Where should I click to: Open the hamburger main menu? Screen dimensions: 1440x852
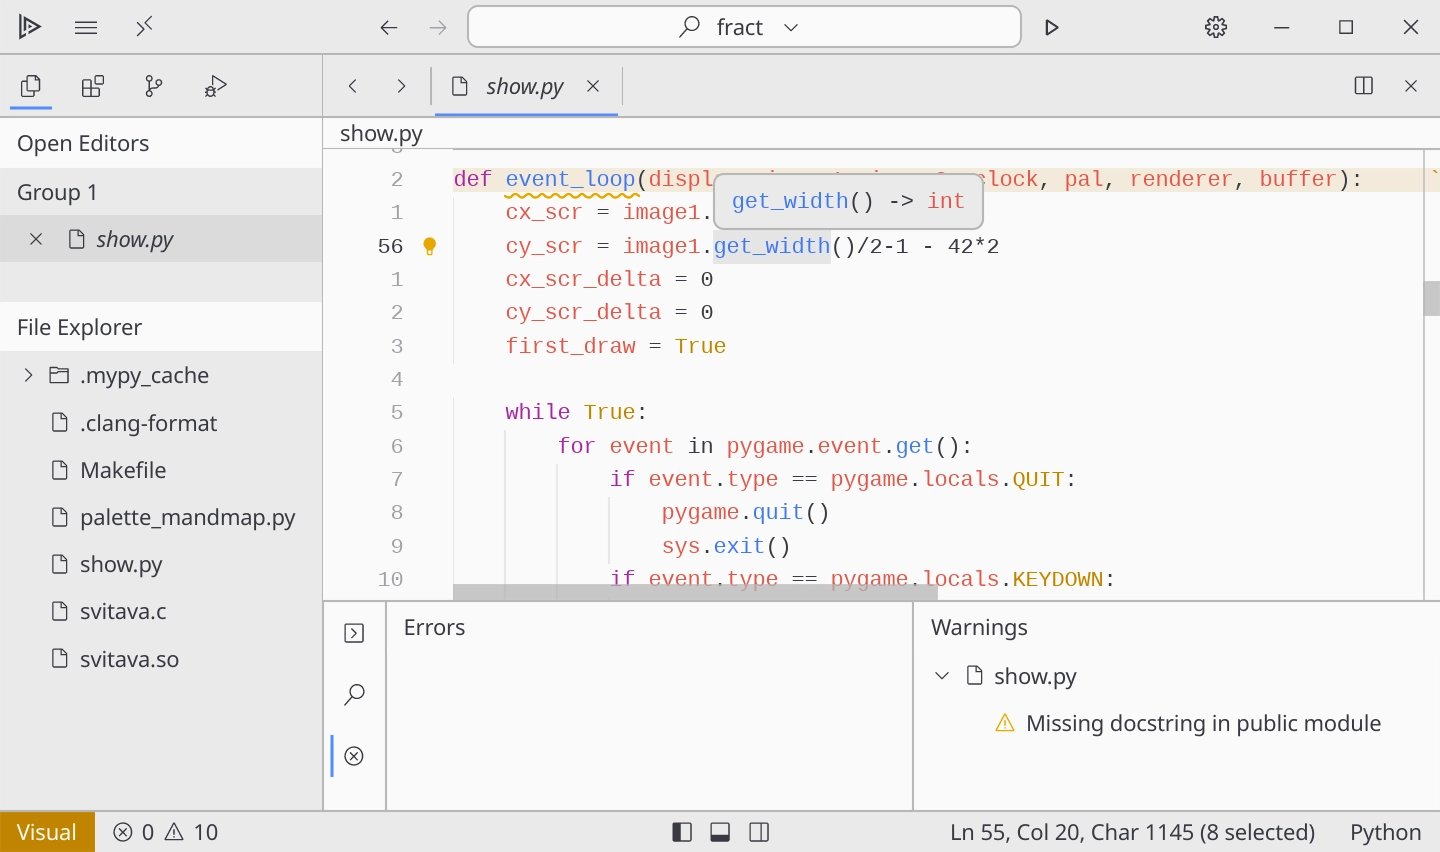86,27
